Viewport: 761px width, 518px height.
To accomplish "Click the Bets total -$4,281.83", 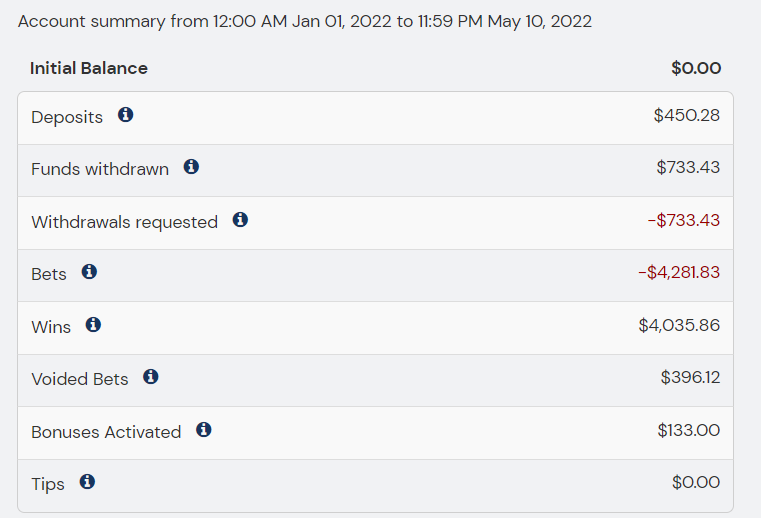I will [679, 272].
